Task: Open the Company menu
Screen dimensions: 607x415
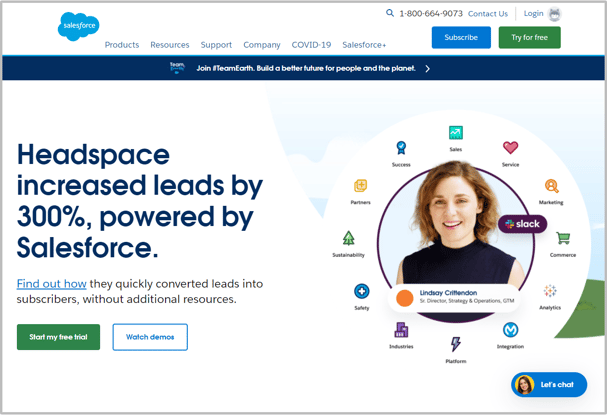Action: [262, 45]
